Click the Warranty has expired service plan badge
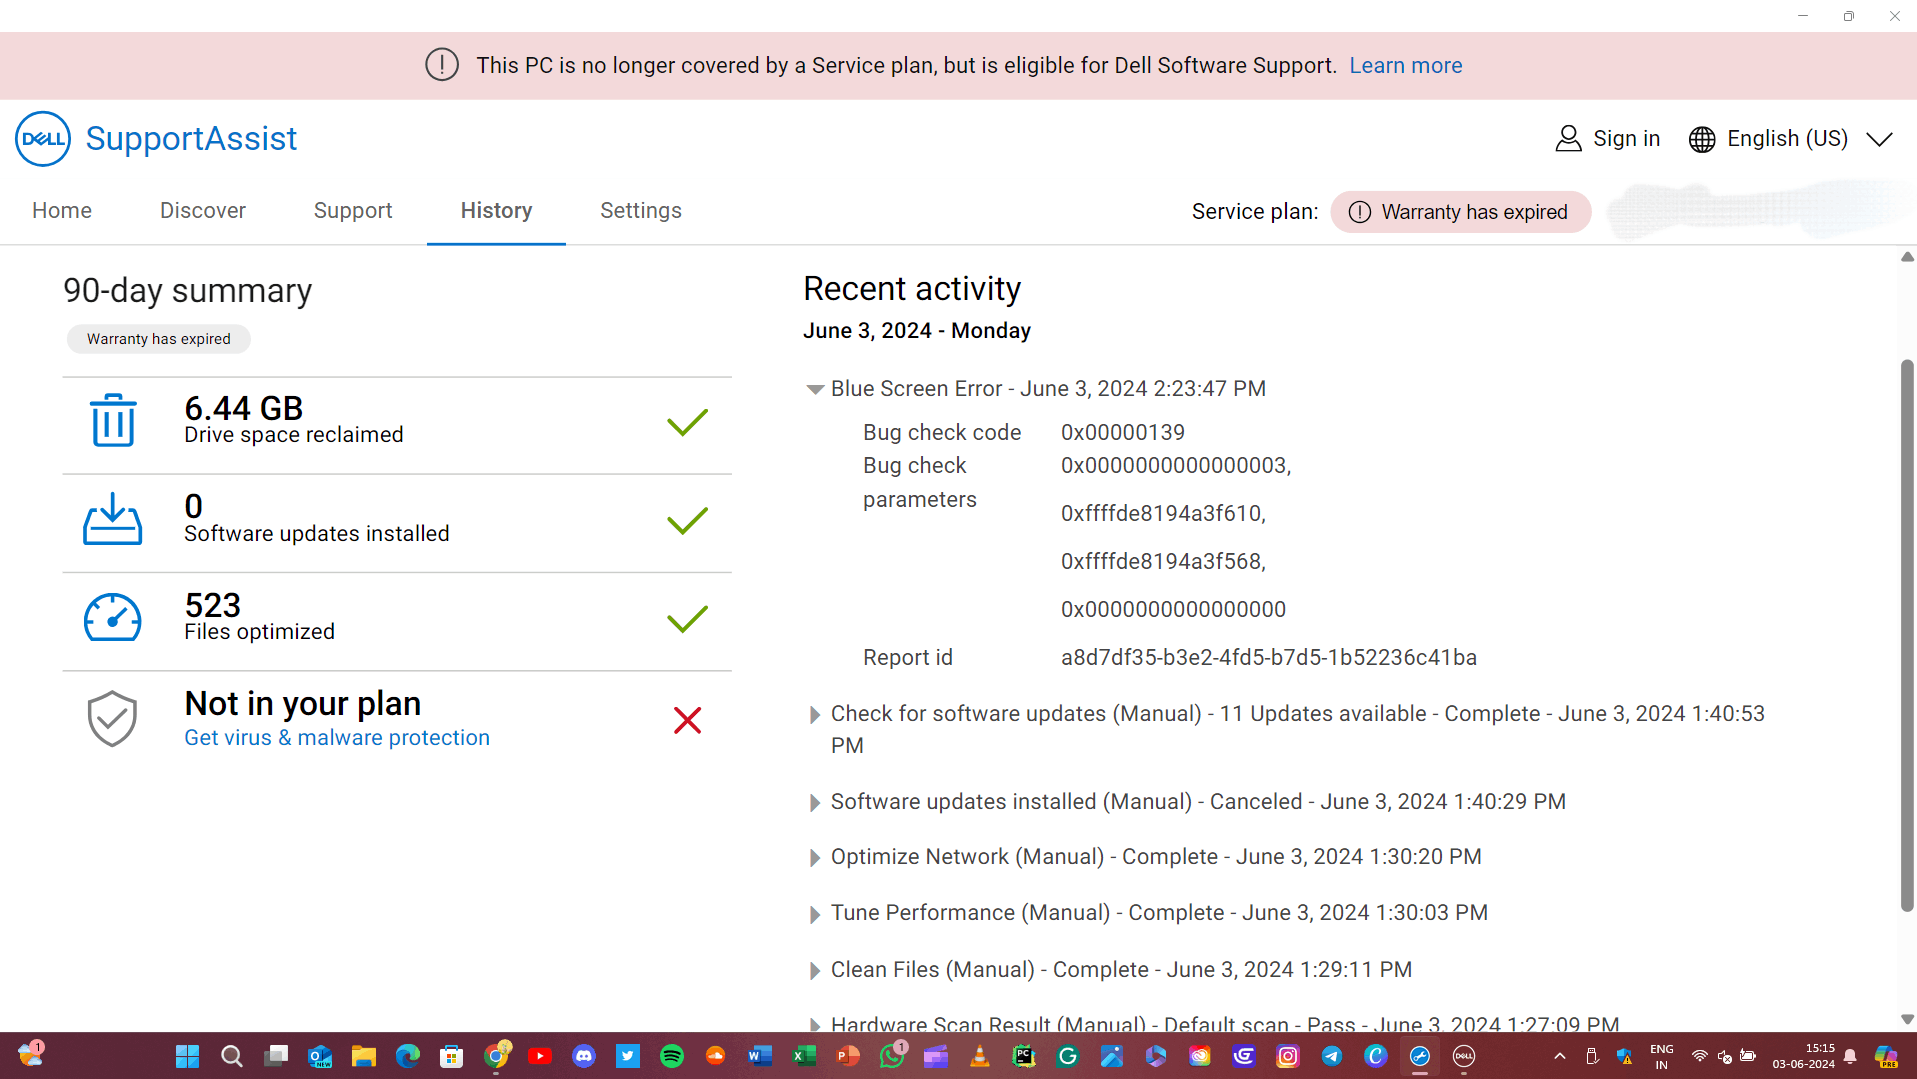Screen dimensions: 1917x1079 click(1461, 212)
